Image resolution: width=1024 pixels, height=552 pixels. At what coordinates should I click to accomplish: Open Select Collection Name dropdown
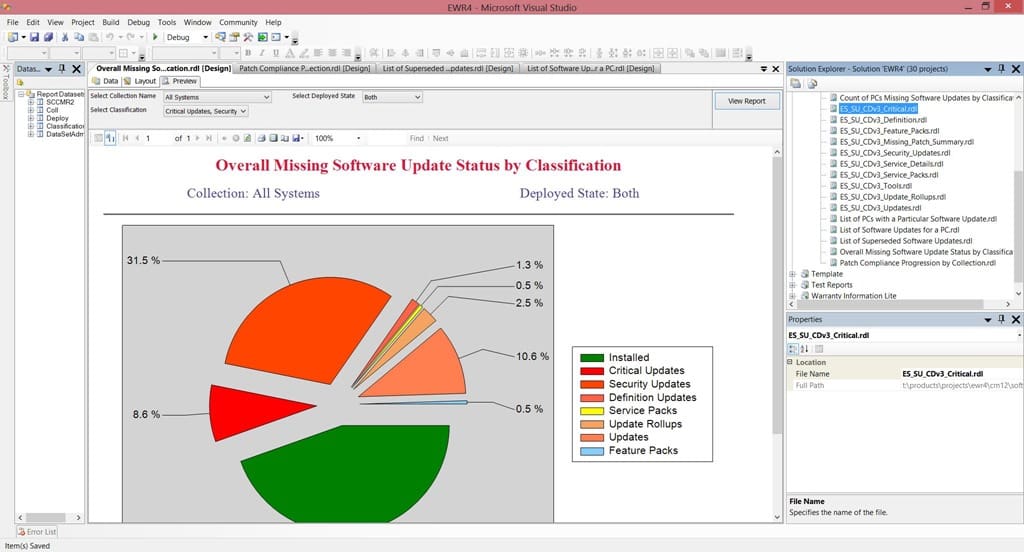point(217,97)
